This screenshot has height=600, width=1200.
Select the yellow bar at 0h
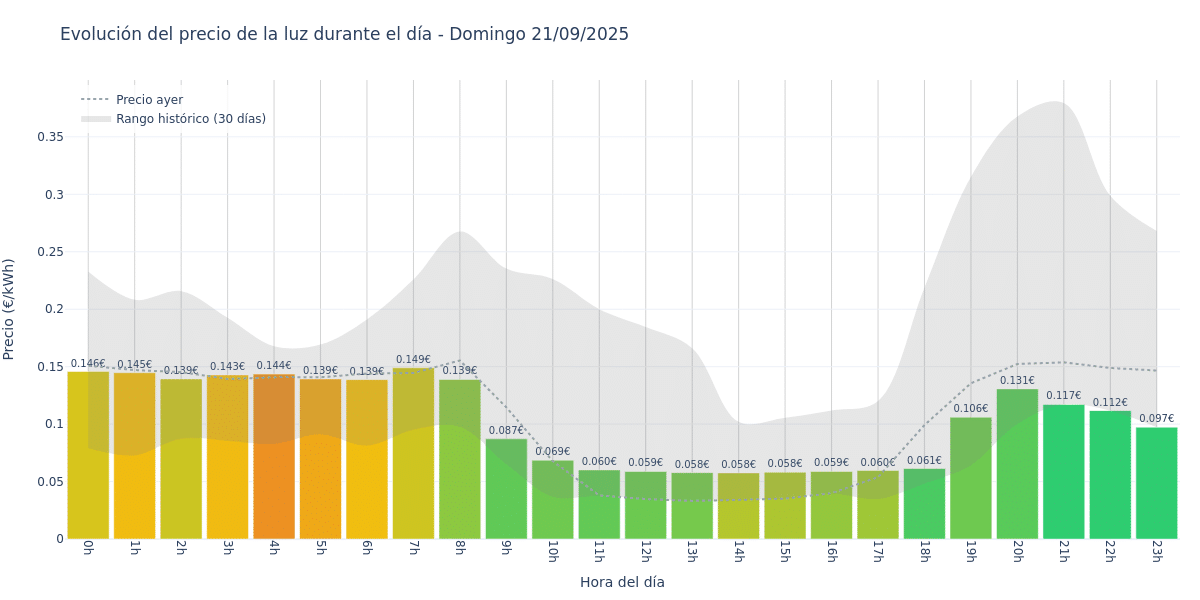click(88, 455)
